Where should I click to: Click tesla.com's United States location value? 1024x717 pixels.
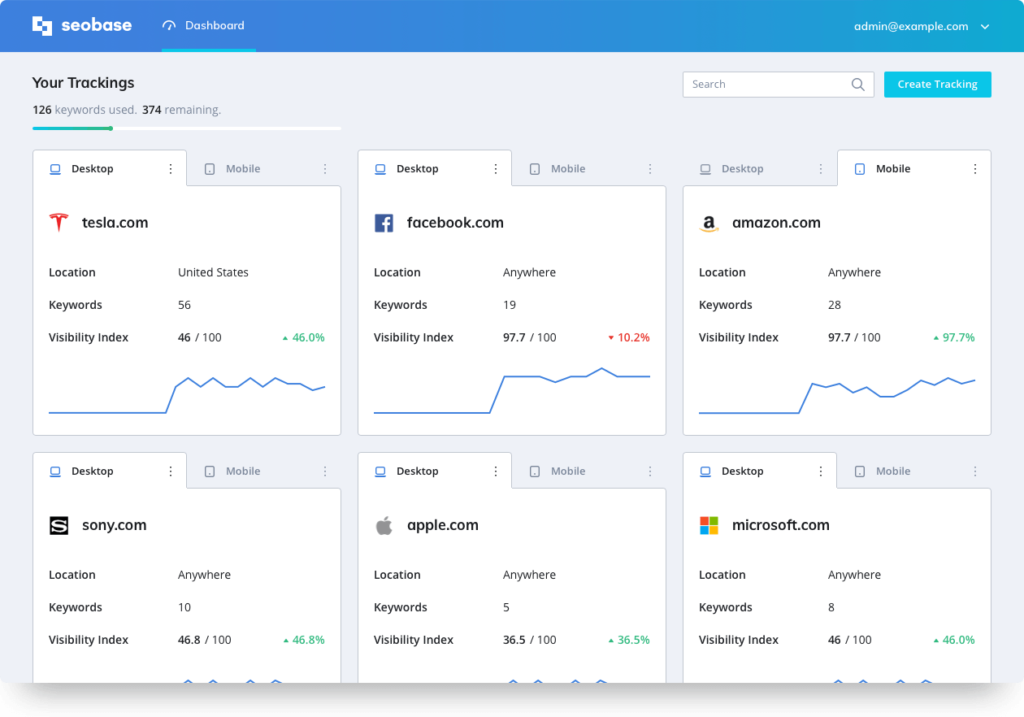(x=213, y=272)
